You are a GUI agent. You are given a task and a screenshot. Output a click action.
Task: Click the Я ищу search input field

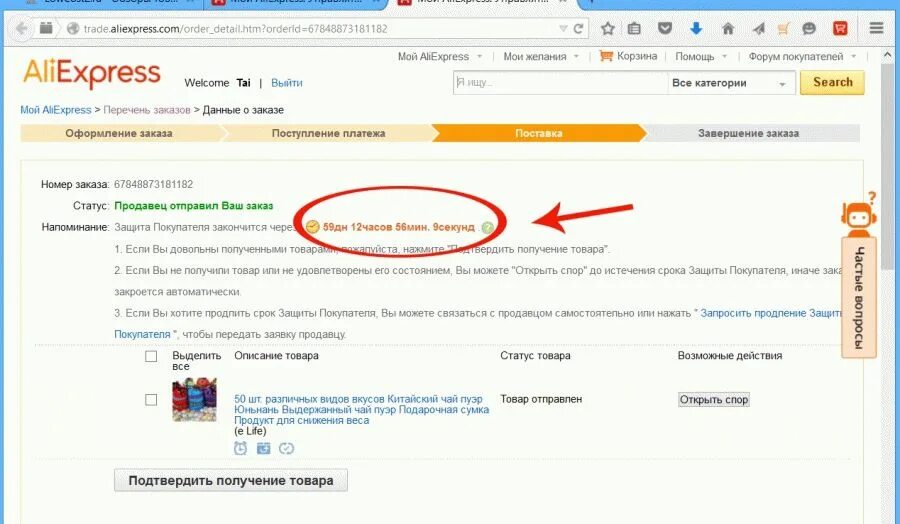click(560, 83)
